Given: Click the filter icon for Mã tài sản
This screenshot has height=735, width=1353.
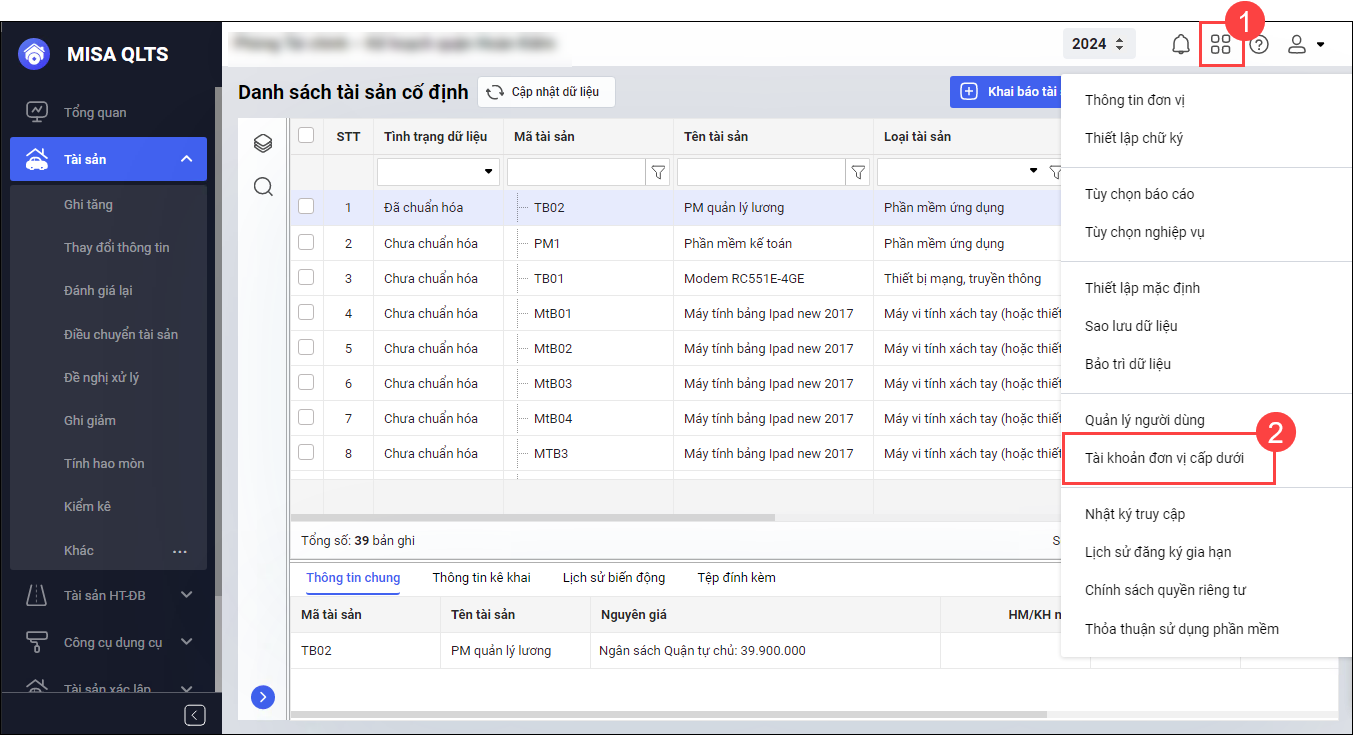Looking at the screenshot, I should click(x=658, y=172).
